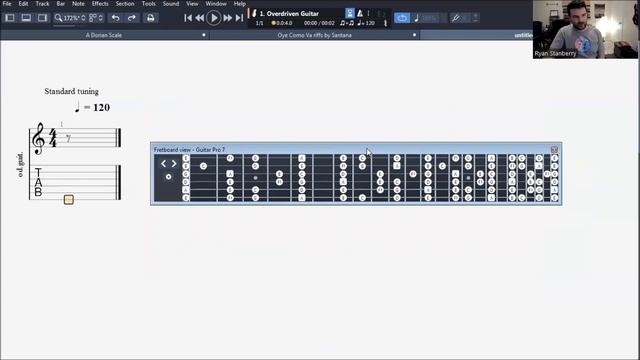Click the 4/4 time signature on staff
The height and width of the screenshot is (360, 640).
coord(53,138)
